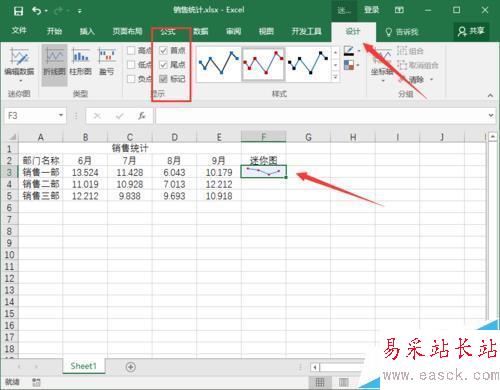
Task: Open Ribbon Display Options icon
Action: click(x=399, y=10)
